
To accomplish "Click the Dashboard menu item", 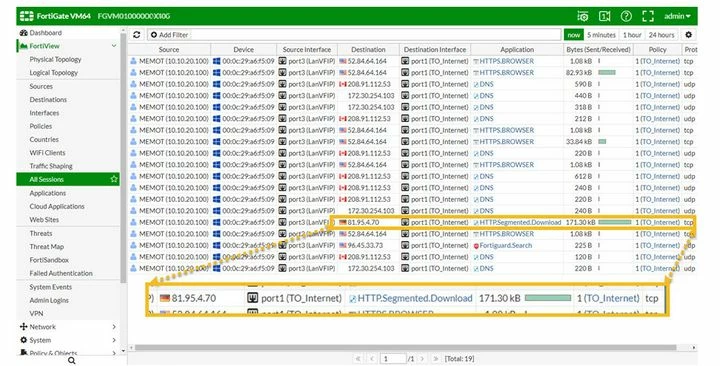I will 45,33.
